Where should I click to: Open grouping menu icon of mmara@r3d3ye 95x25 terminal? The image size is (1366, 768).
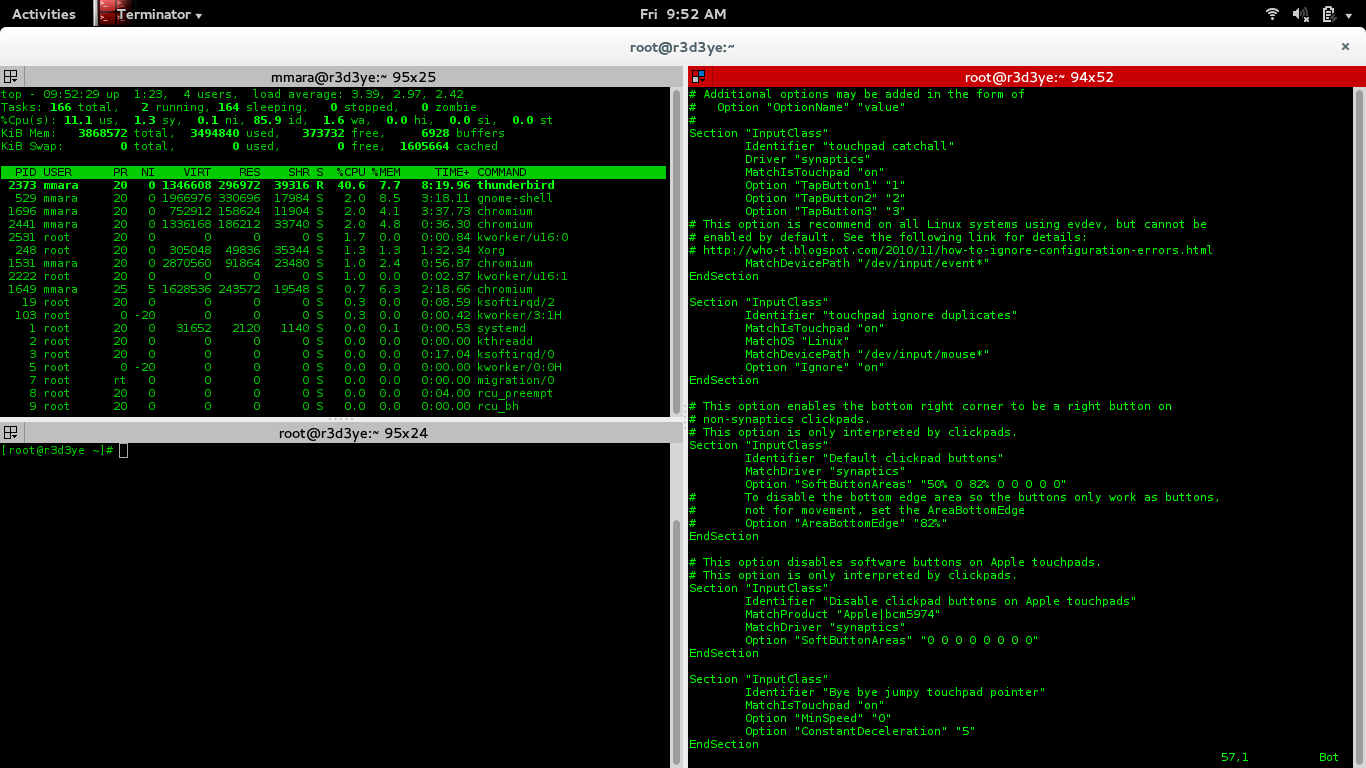pyautogui.click(x=11, y=77)
